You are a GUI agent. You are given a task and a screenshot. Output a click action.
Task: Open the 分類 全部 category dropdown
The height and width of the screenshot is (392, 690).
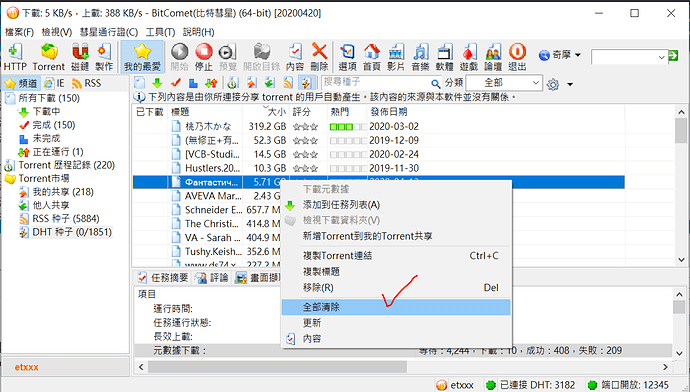point(504,83)
